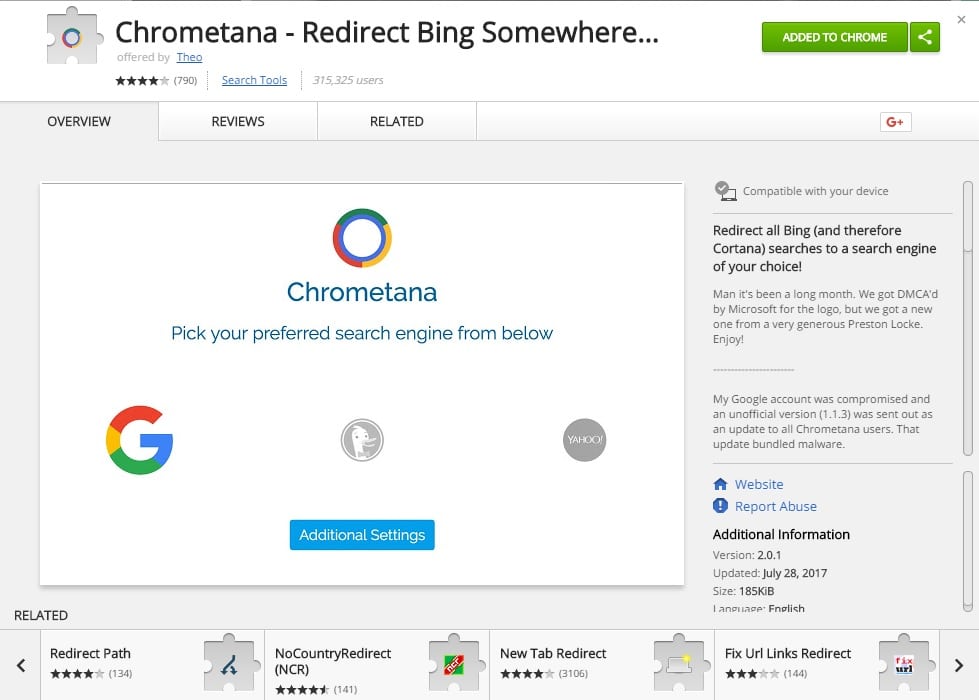Show next related extensions with right arrow
Screen dimensions: 979x700
click(x=959, y=665)
